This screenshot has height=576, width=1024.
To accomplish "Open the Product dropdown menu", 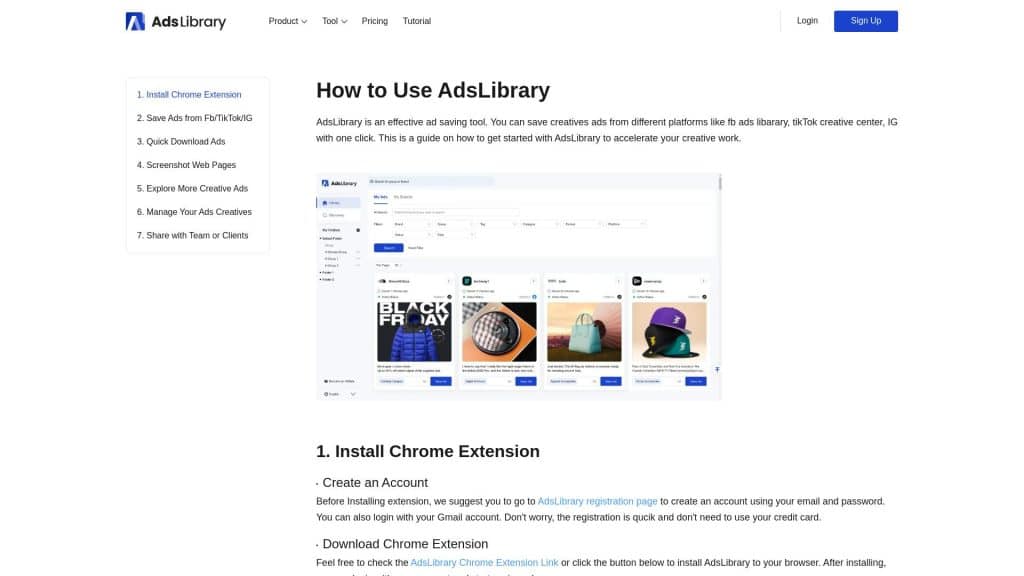I will pyautogui.click(x=287, y=21).
